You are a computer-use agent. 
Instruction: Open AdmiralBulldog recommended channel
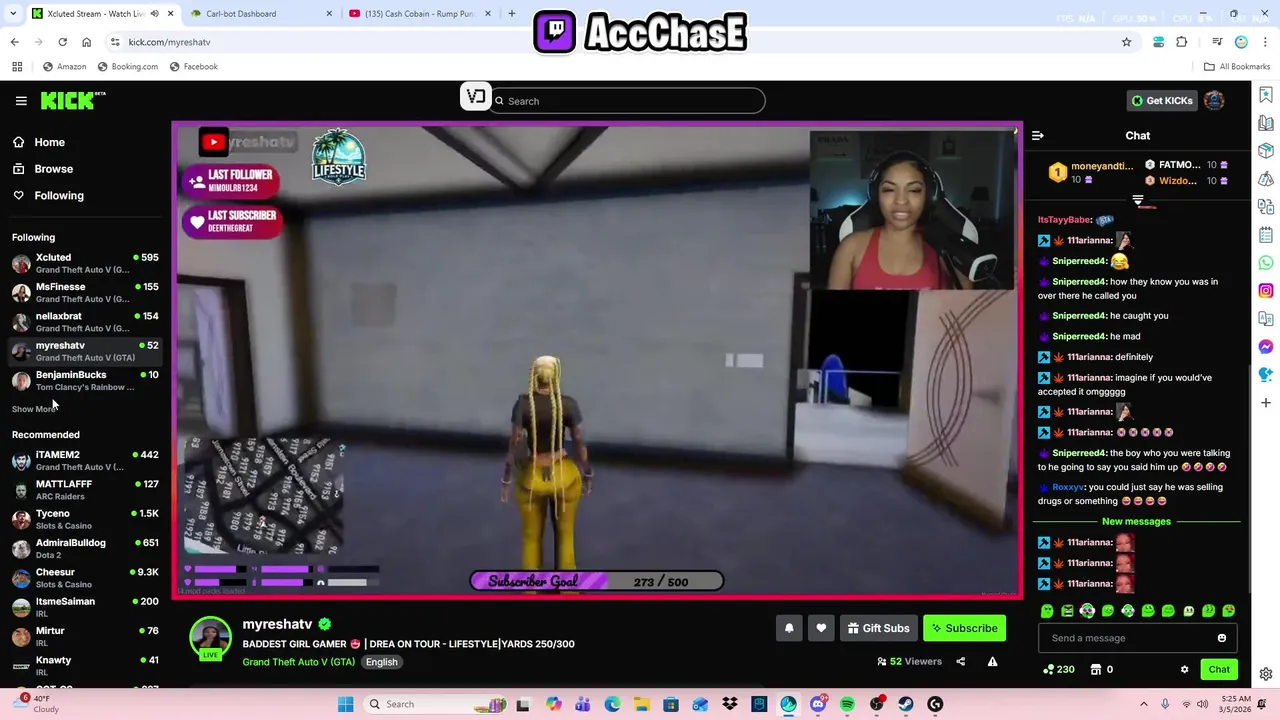pos(86,548)
